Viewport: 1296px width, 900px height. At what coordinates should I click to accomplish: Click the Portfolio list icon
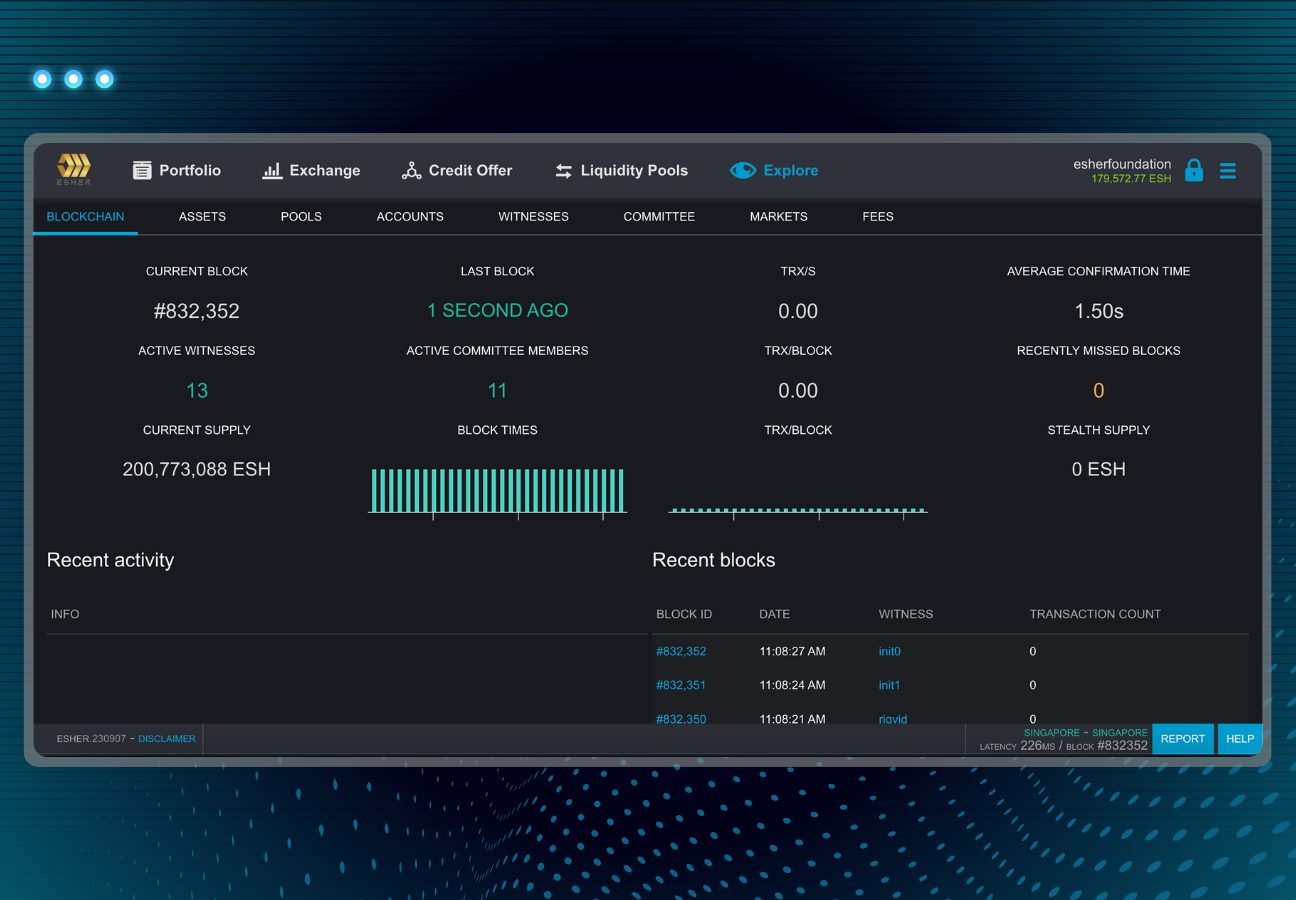coord(142,170)
